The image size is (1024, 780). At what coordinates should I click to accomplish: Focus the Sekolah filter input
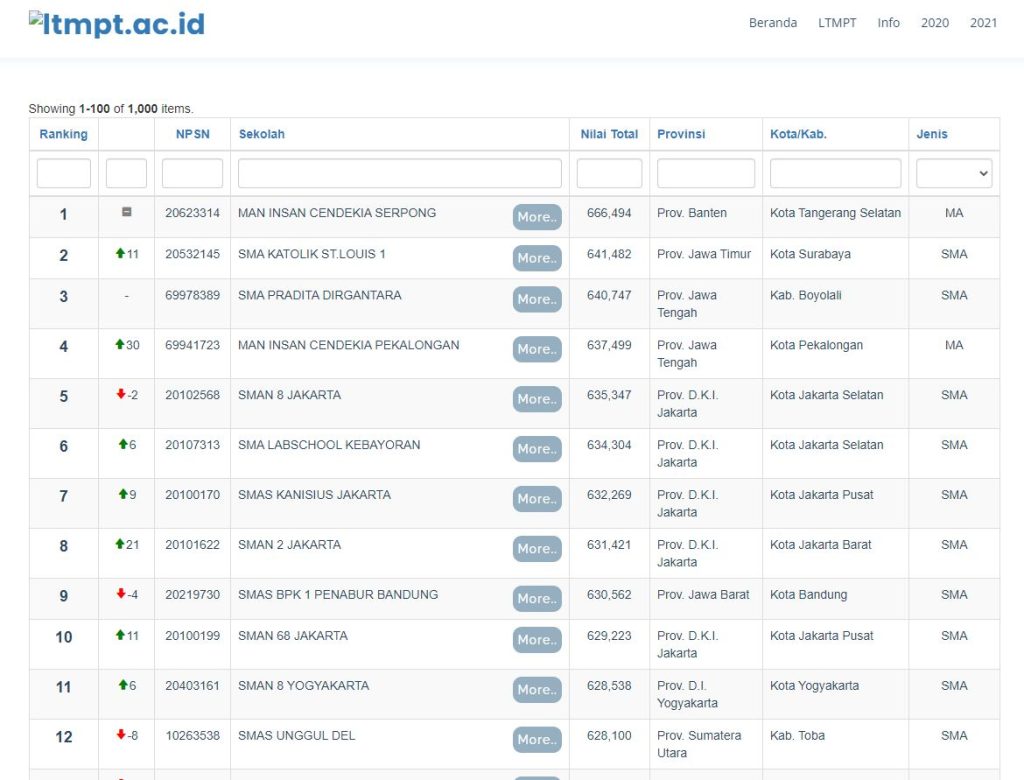pos(400,173)
